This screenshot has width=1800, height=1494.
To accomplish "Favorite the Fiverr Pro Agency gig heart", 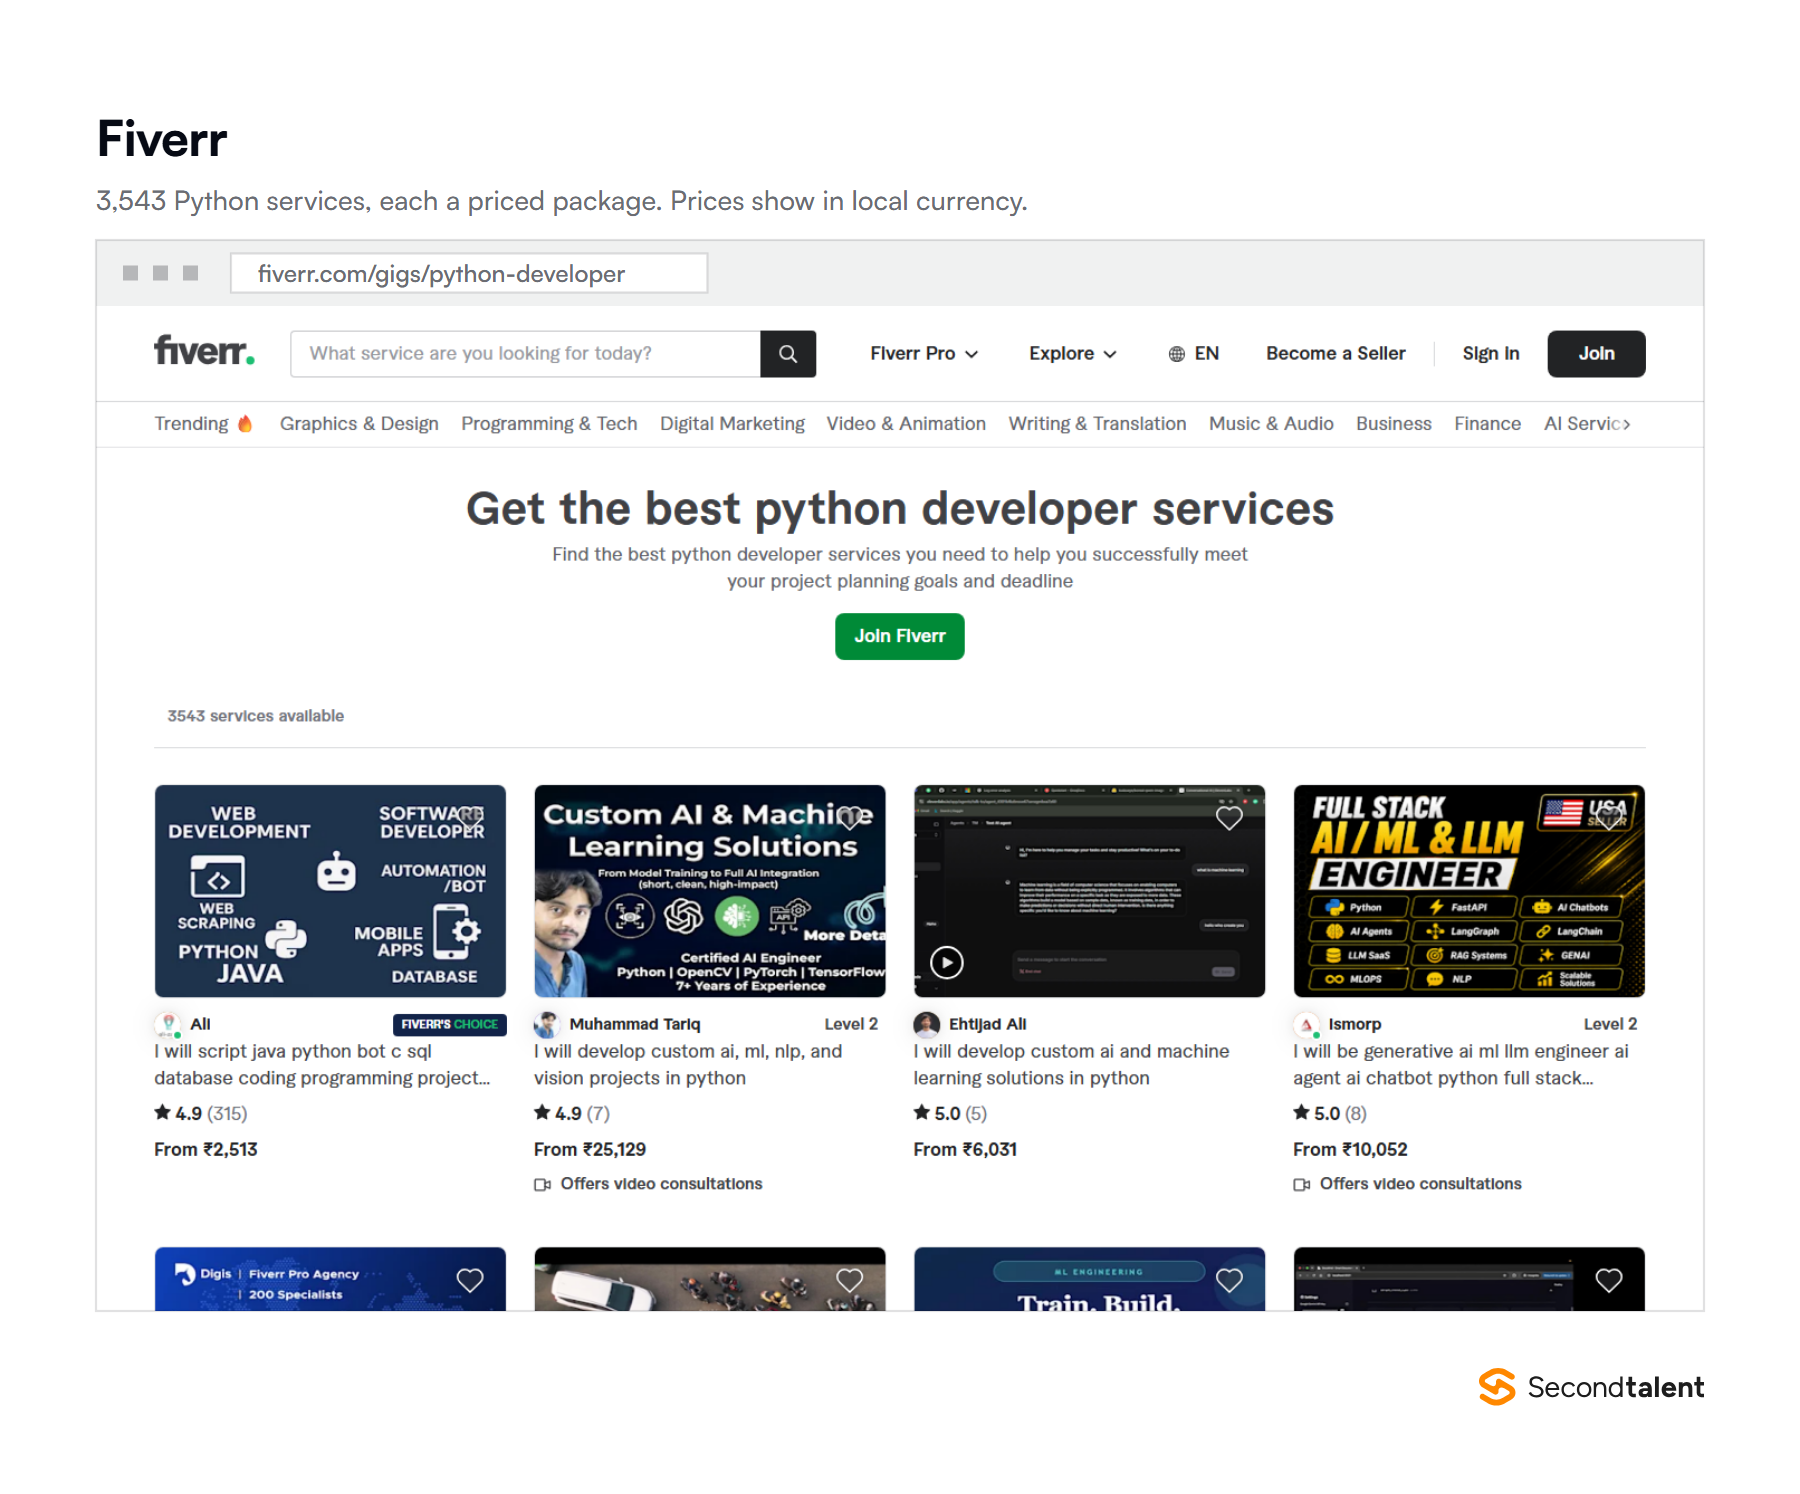I will click(x=470, y=1280).
